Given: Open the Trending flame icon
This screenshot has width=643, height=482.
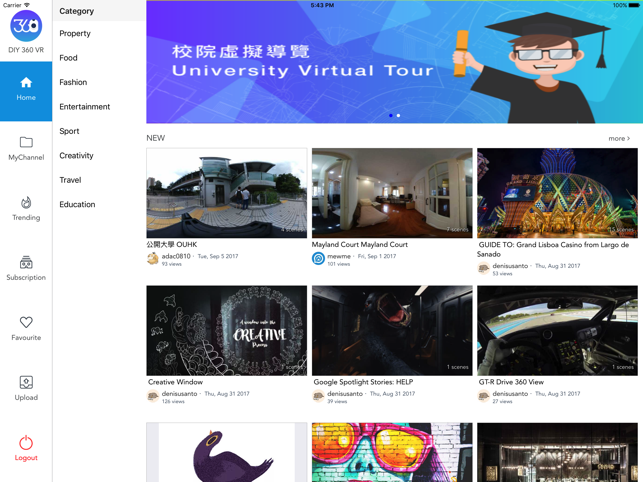Looking at the screenshot, I should 26,203.
